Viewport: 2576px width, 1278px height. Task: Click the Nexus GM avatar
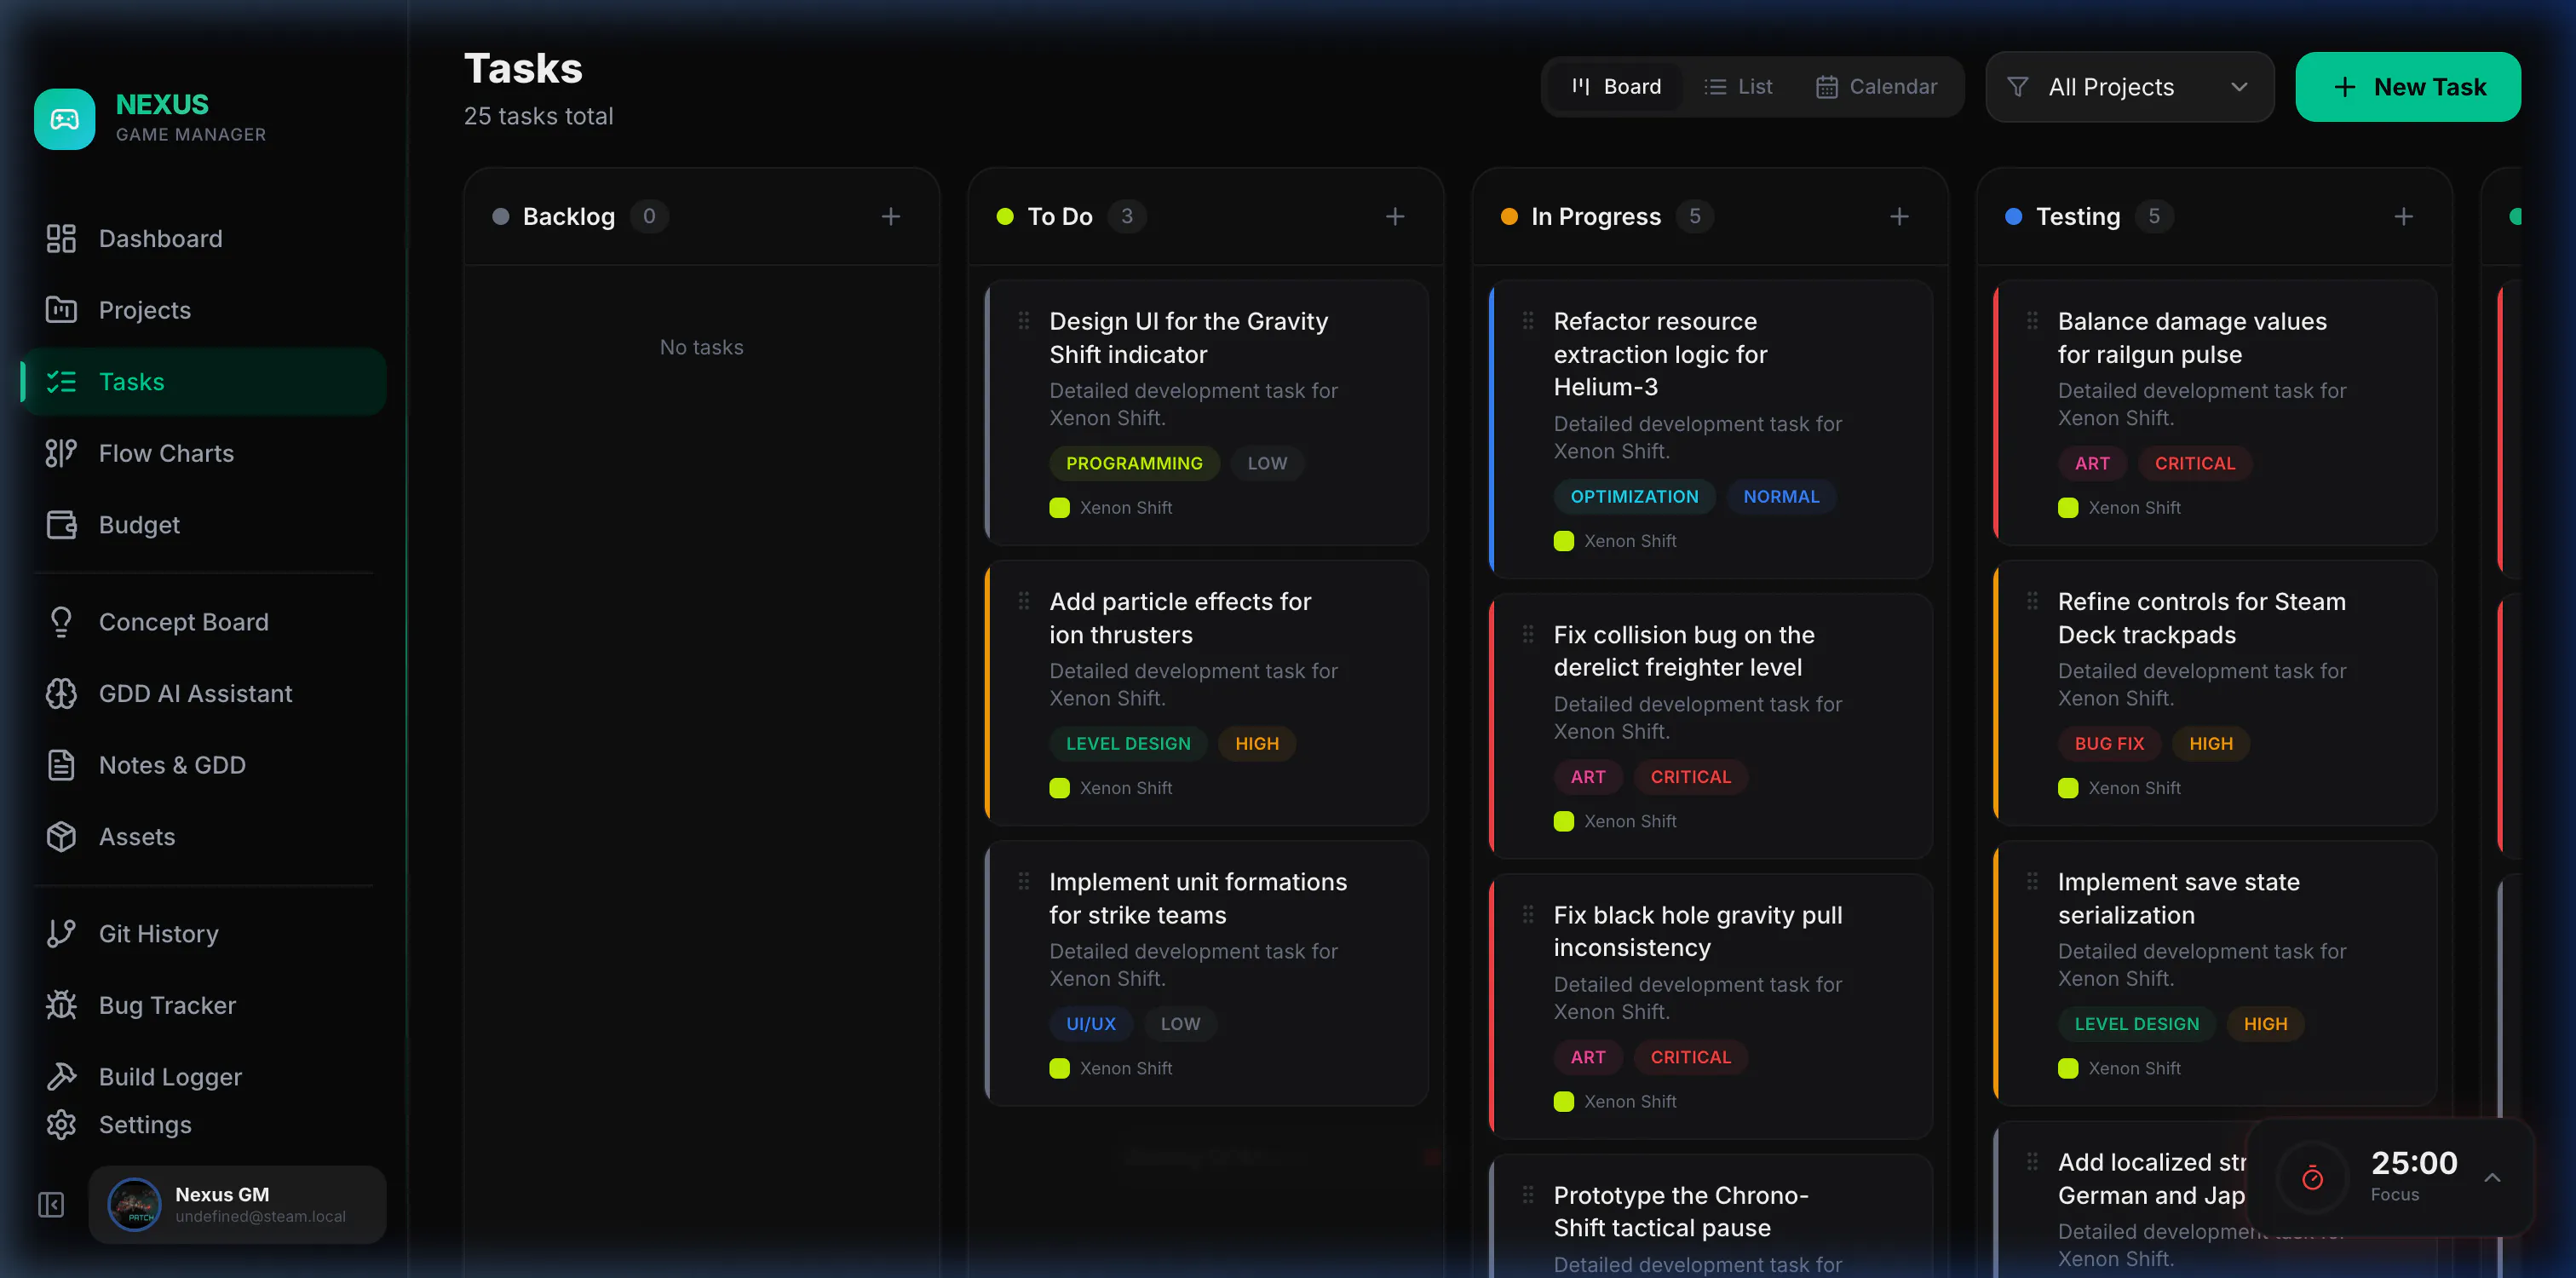[x=134, y=1204]
